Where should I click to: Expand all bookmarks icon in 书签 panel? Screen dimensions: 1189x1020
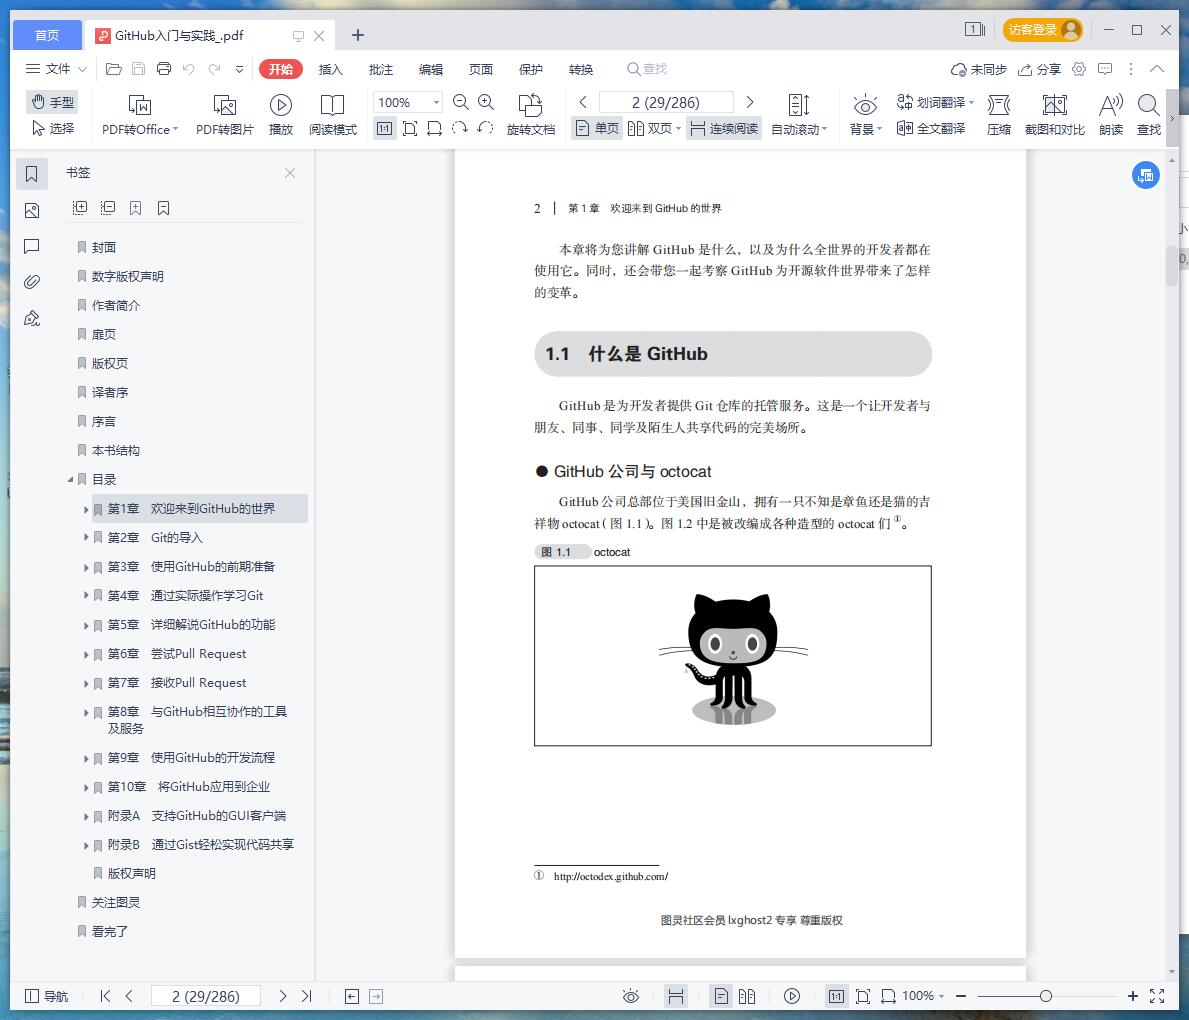point(80,208)
